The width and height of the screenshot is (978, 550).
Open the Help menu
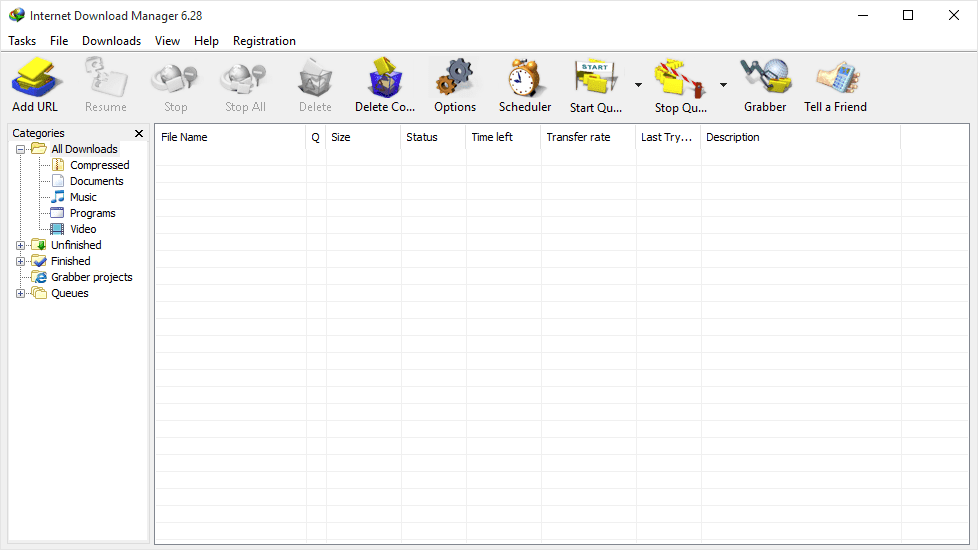[x=206, y=41]
